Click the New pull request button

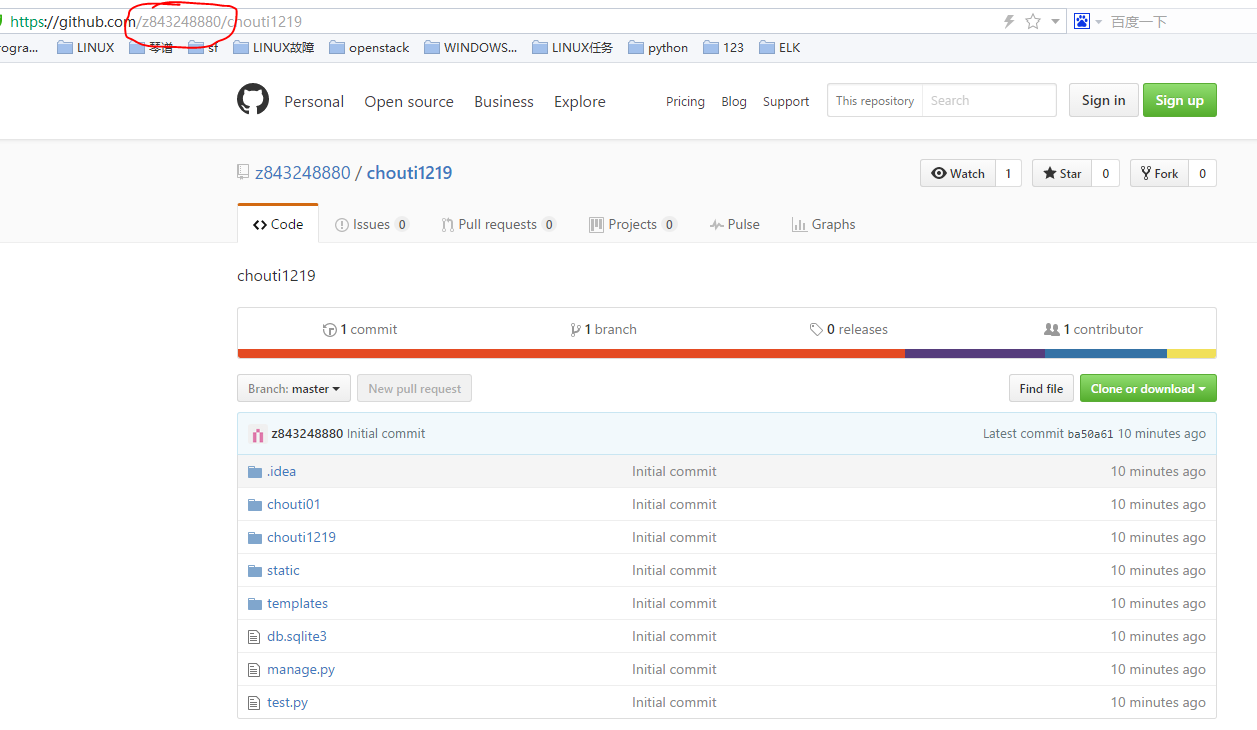coord(414,388)
